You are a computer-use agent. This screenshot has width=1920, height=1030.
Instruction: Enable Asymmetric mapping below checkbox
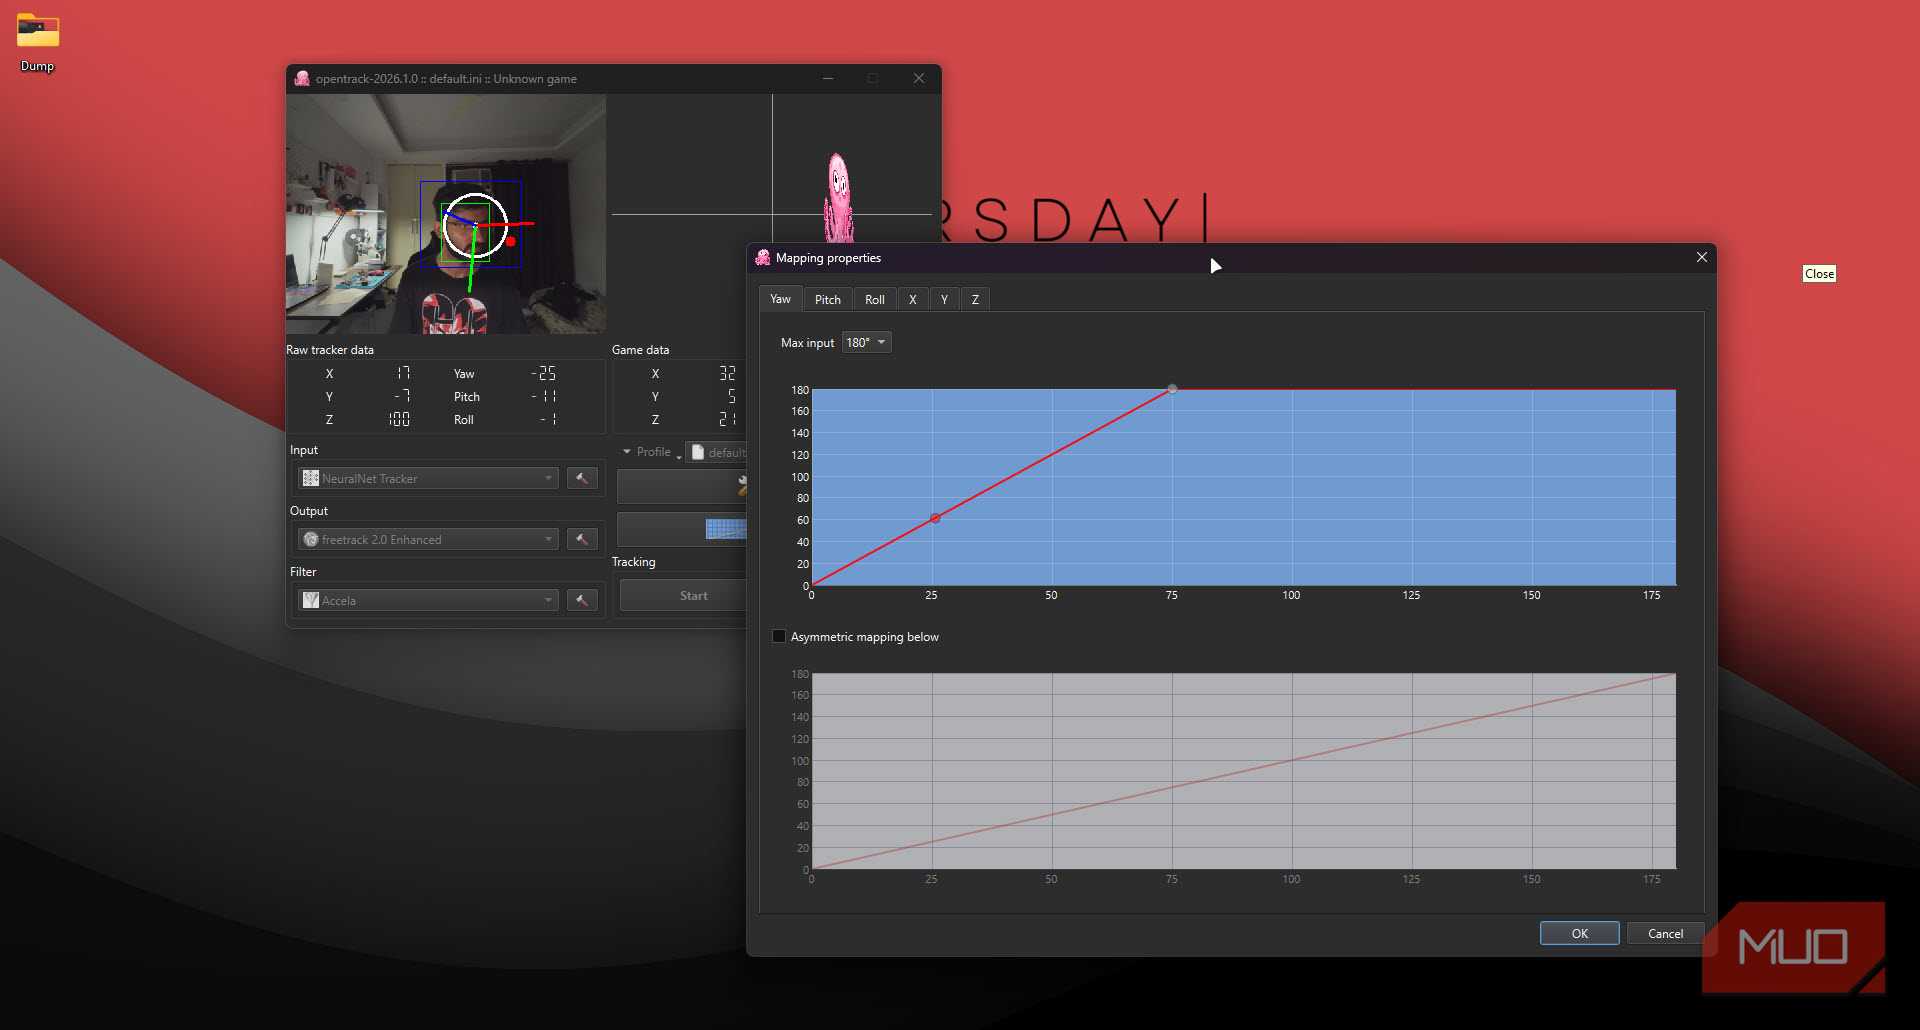779,636
